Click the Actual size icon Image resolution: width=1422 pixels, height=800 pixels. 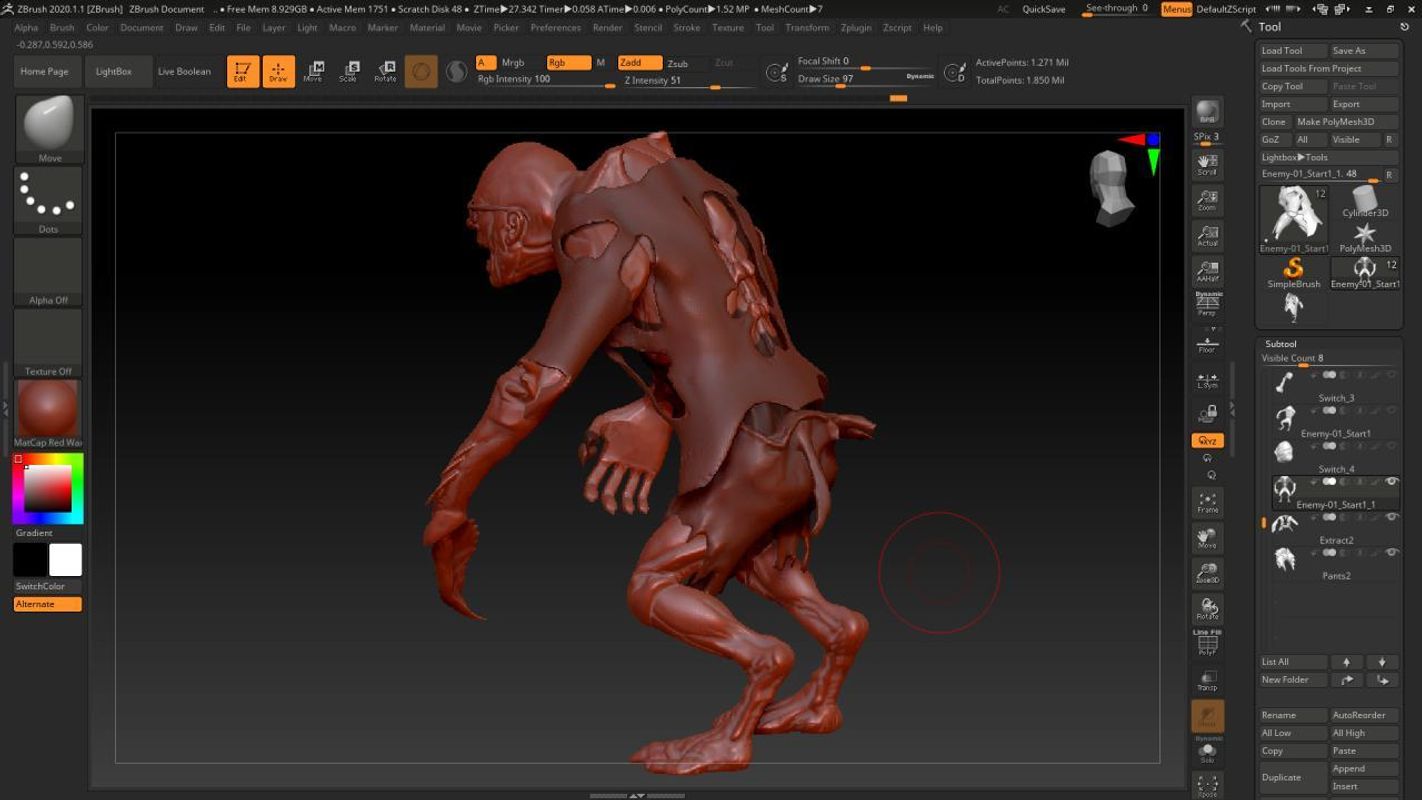1207,236
